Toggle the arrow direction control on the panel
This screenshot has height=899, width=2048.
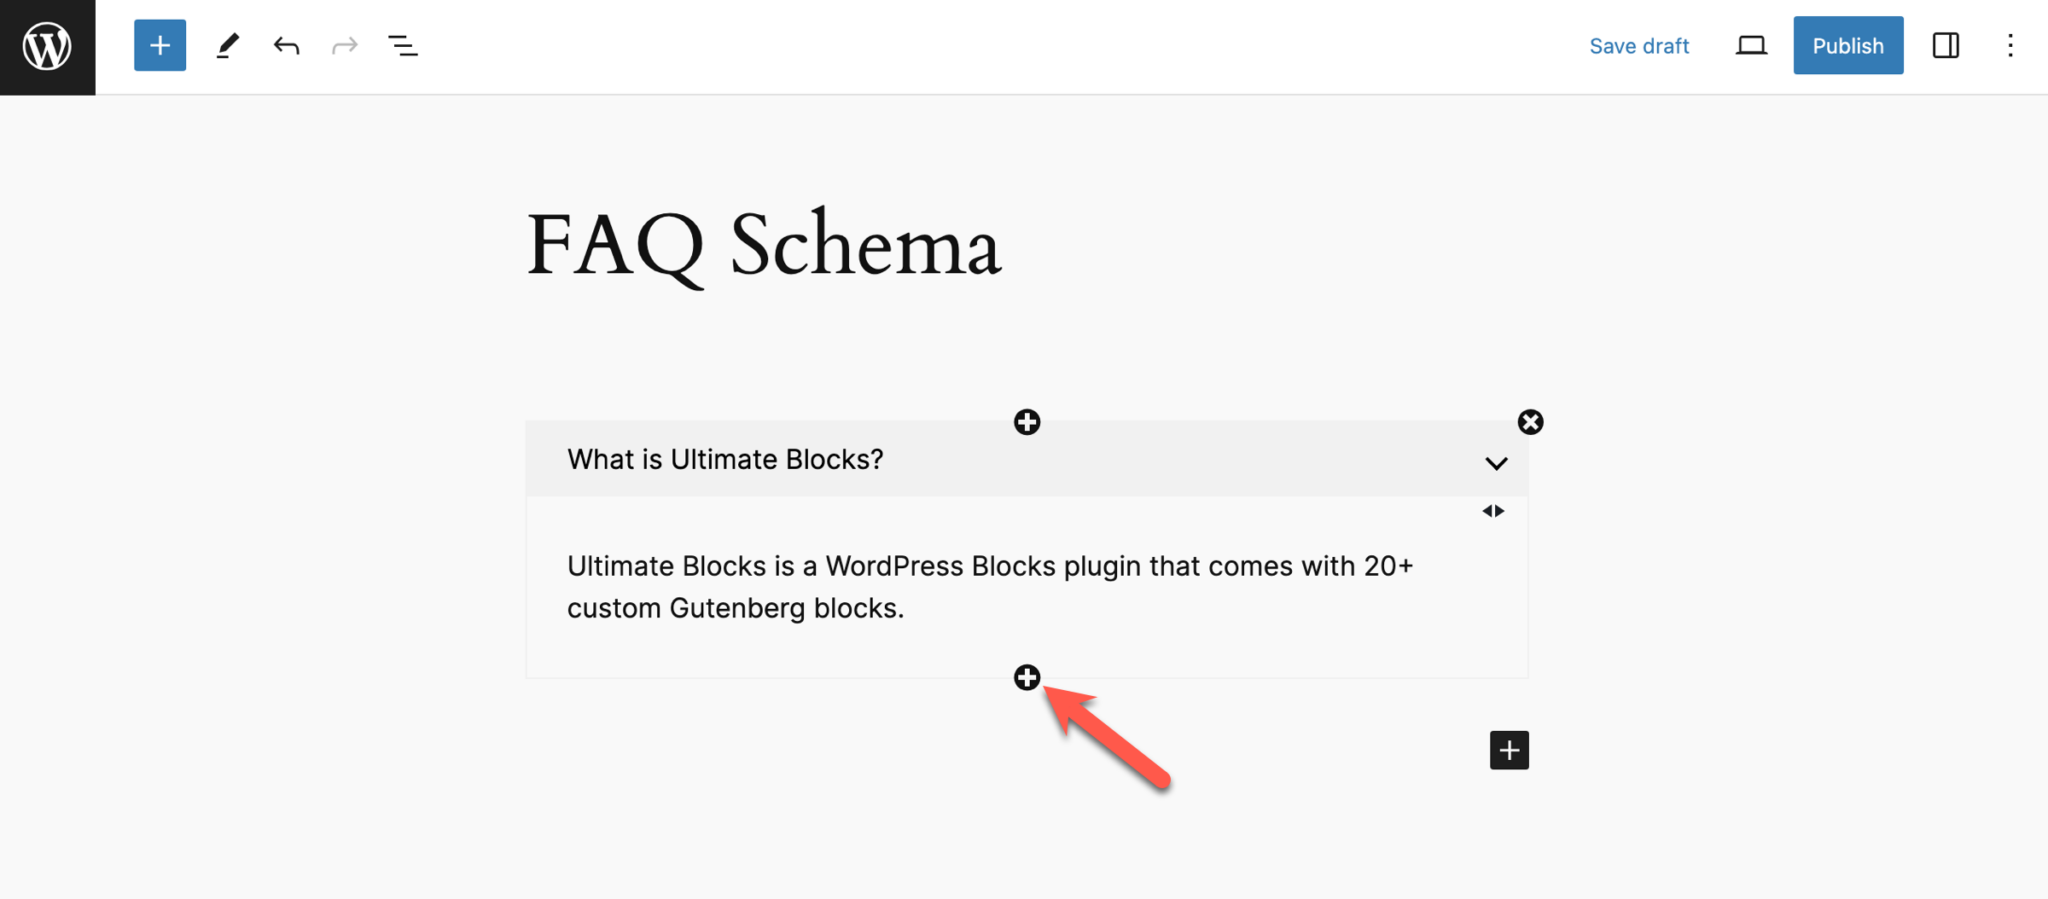pos(1493,510)
